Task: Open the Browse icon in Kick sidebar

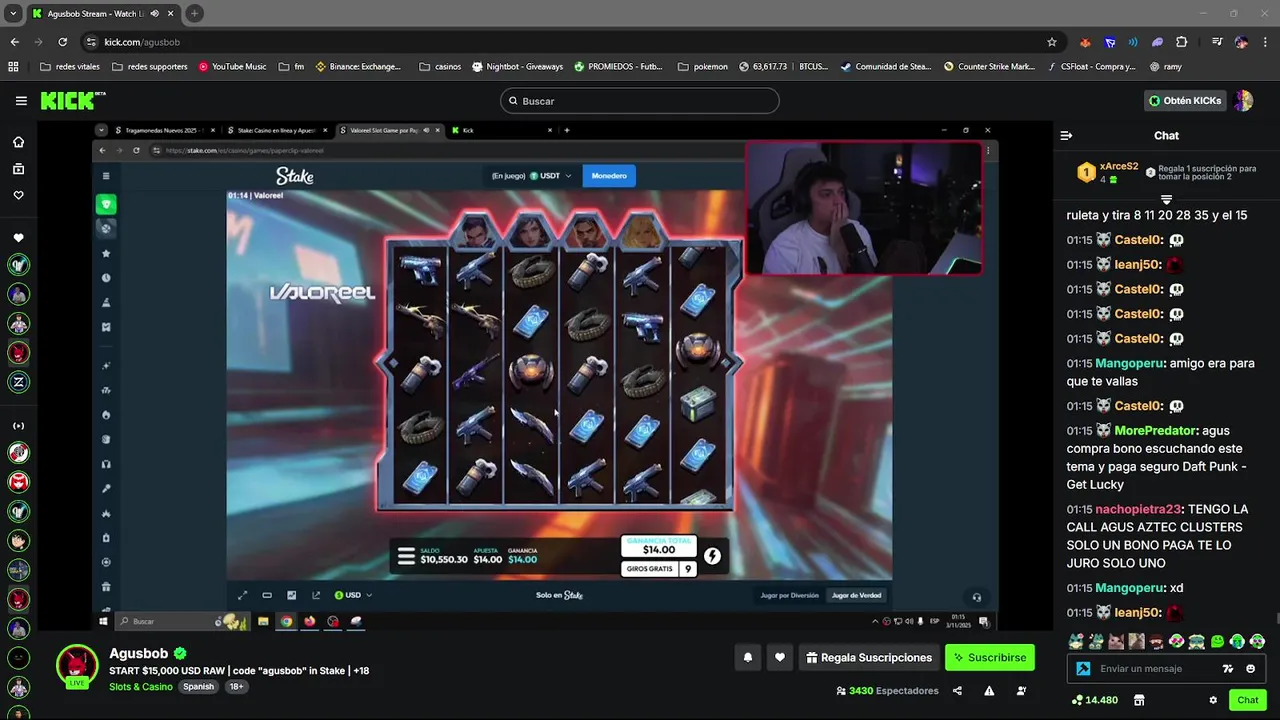Action: (x=18, y=169)
